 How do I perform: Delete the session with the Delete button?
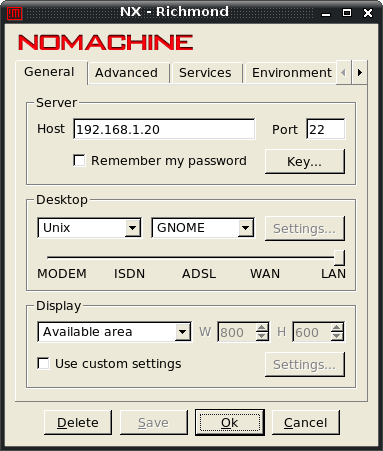[x=78, y=423]
